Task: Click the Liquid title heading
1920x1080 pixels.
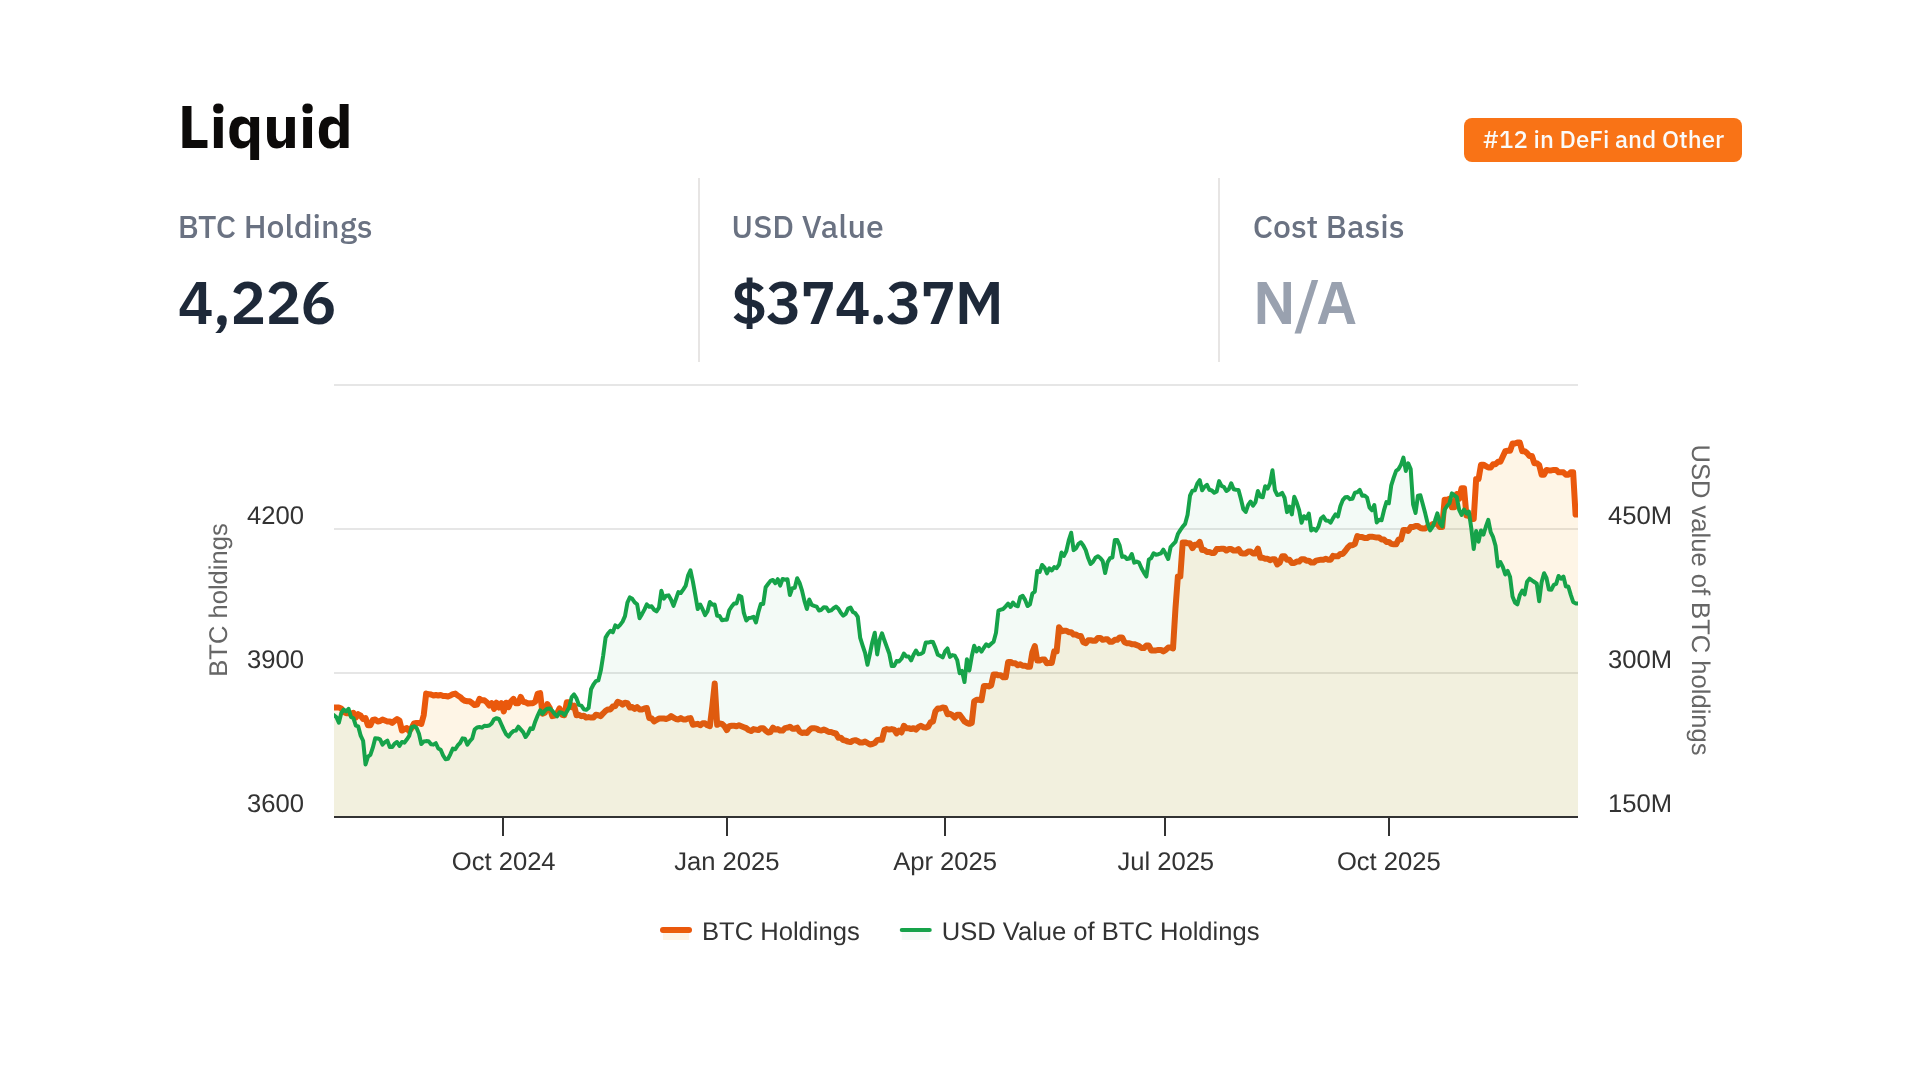Action: click(x=265, y=128)
